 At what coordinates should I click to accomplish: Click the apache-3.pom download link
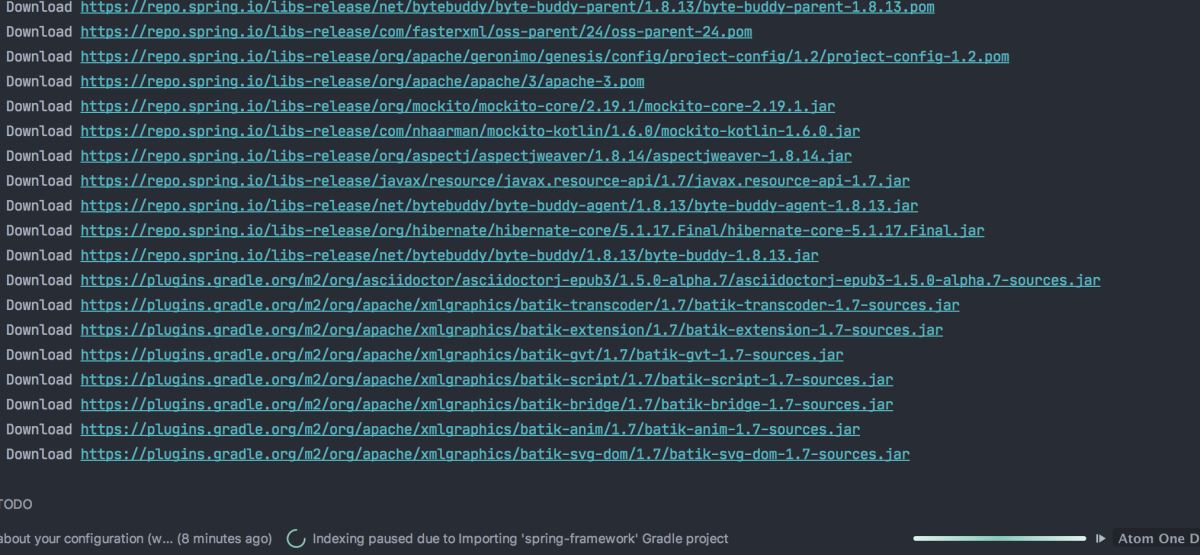click(362, 82)
